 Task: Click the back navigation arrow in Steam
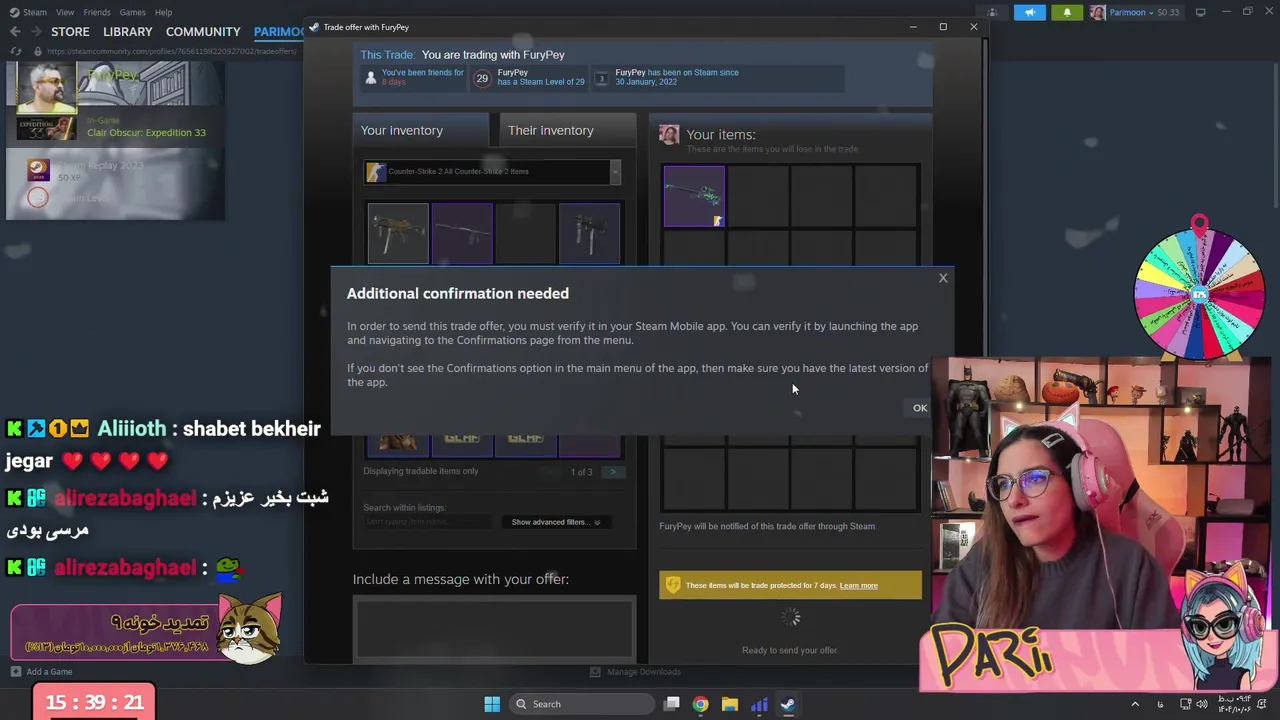[x=15, y=32]
